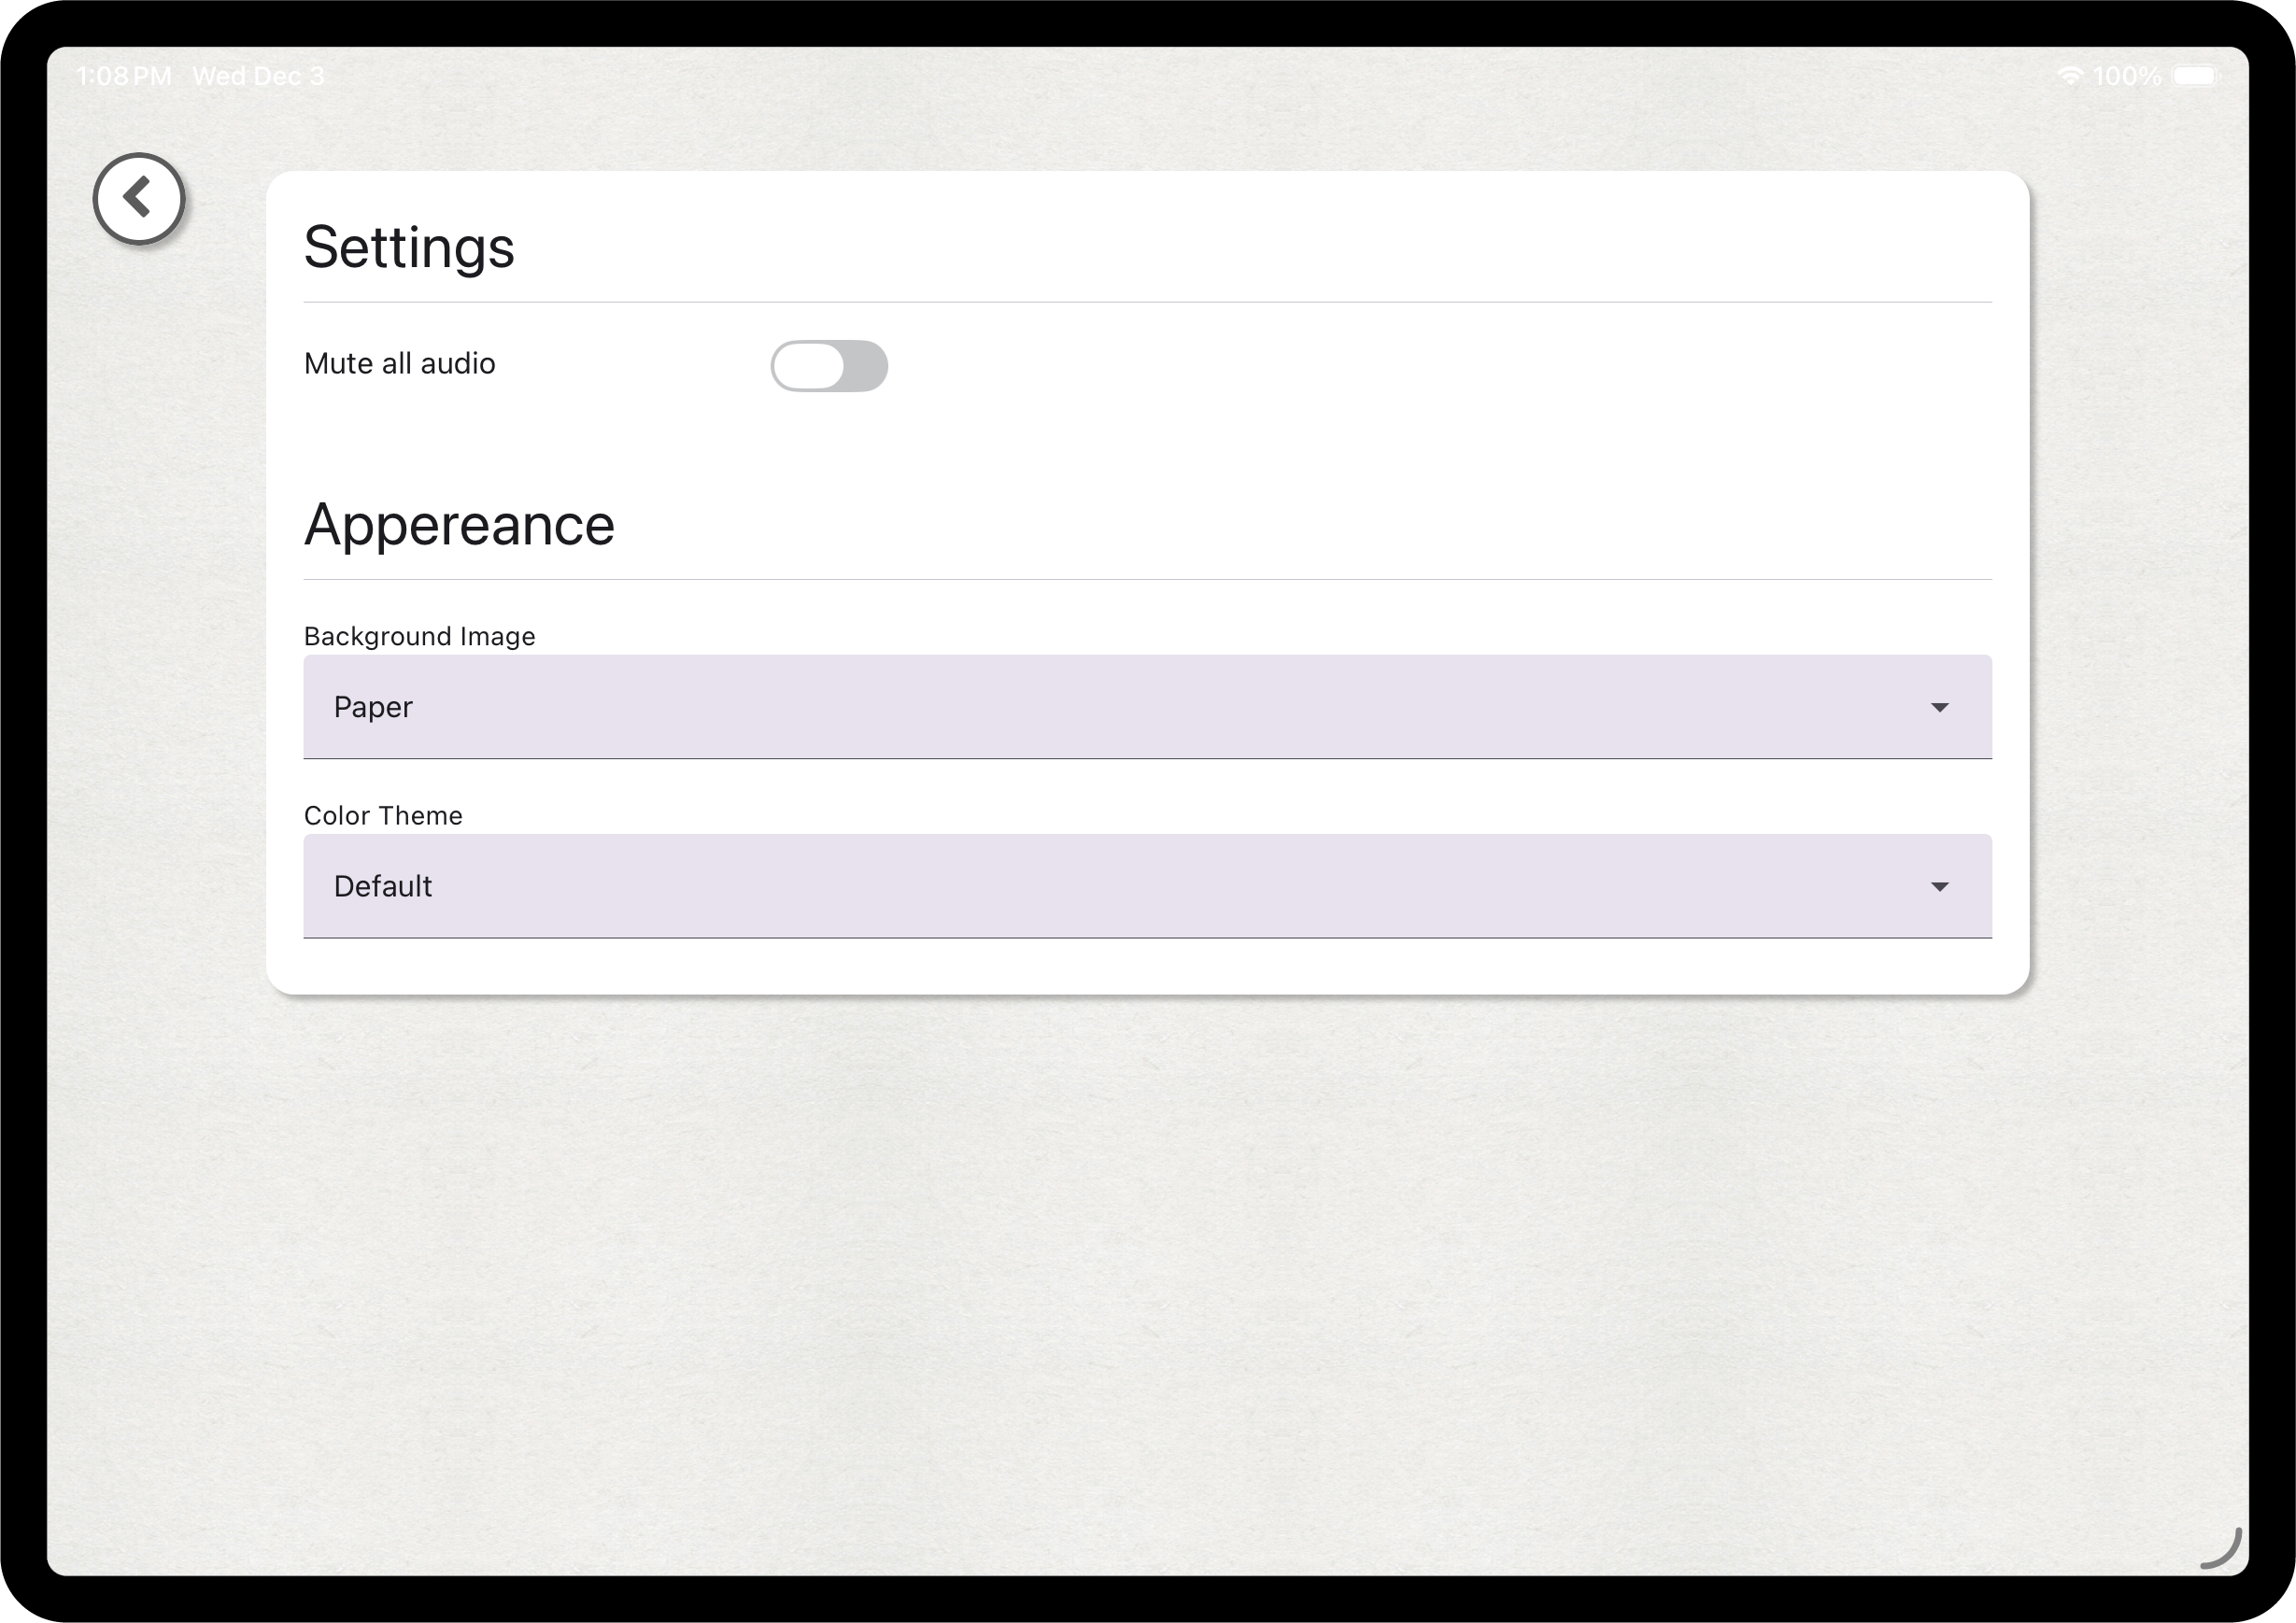The height and width of the screenshot is (1623, 2296).
Task: Toggle the Mute all audio switch
Action: 828,366
